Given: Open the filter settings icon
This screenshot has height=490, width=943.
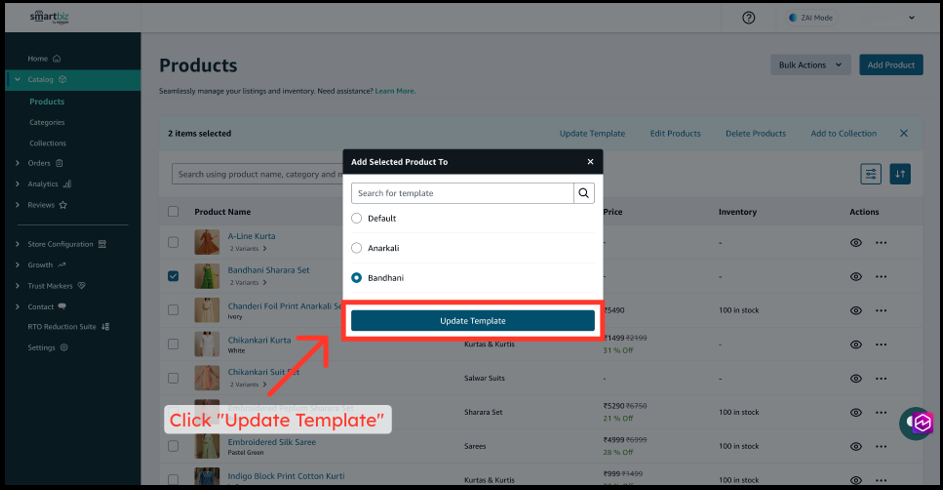Looking at the screenshot, I should tap(871, 174).
